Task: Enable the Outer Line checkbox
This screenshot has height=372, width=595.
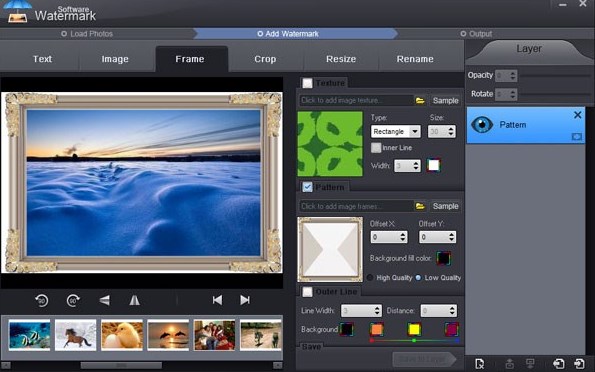Action: 308,292
